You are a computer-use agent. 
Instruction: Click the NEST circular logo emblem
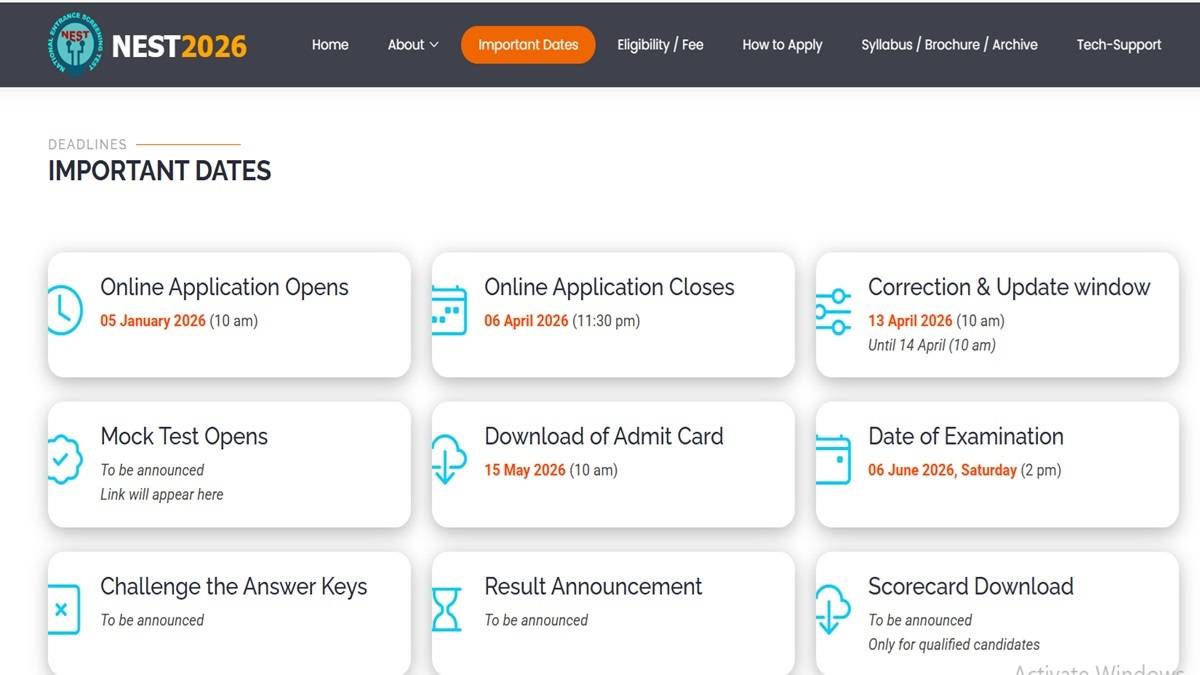(x=76, y=45)
